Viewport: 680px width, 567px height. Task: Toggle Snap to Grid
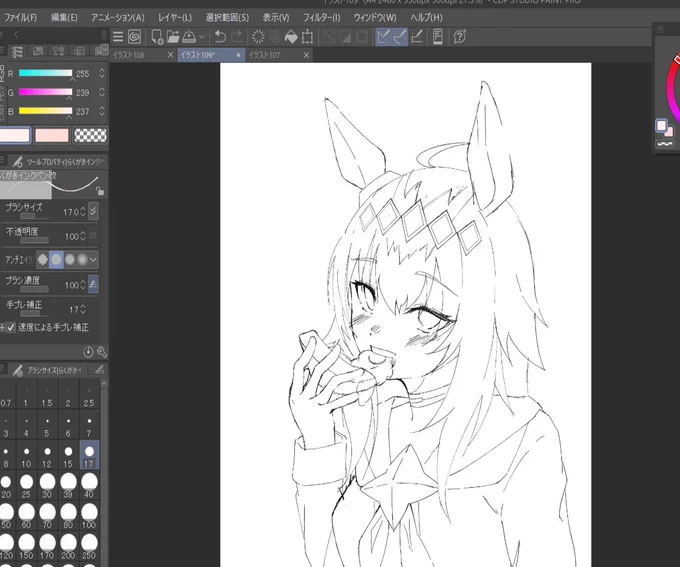417,37
